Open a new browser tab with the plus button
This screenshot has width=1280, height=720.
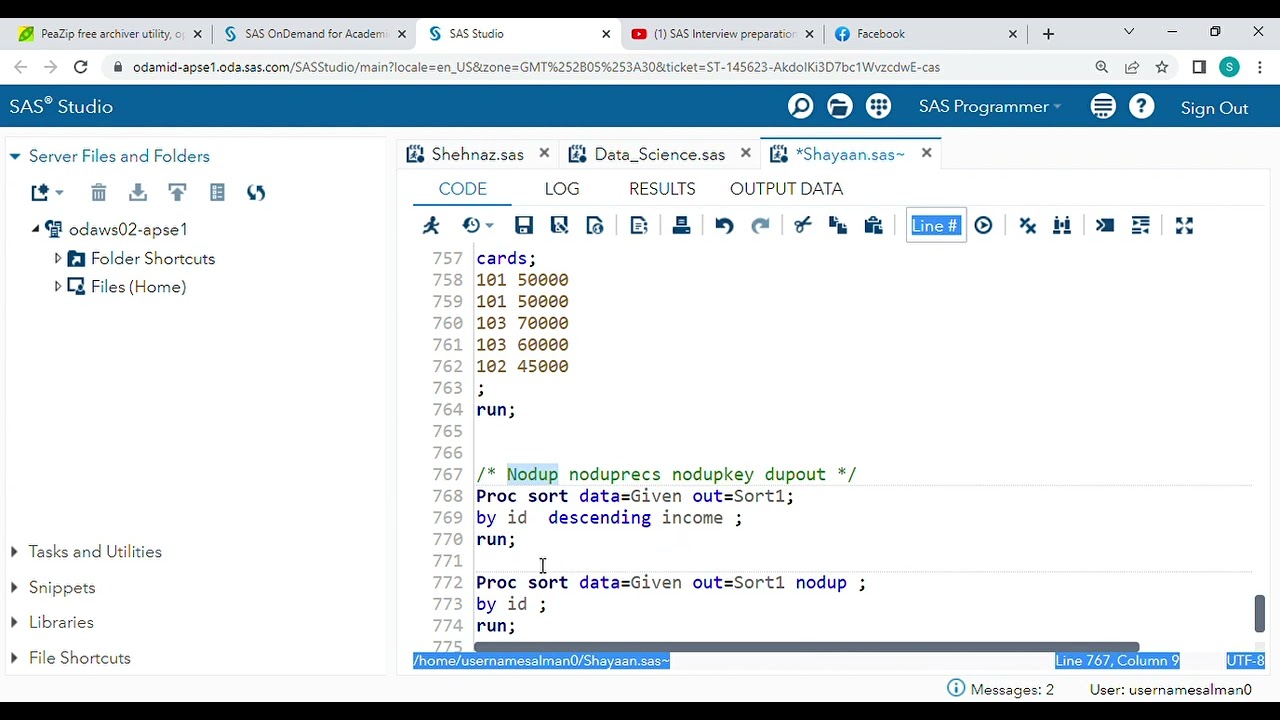[1048, 34]
